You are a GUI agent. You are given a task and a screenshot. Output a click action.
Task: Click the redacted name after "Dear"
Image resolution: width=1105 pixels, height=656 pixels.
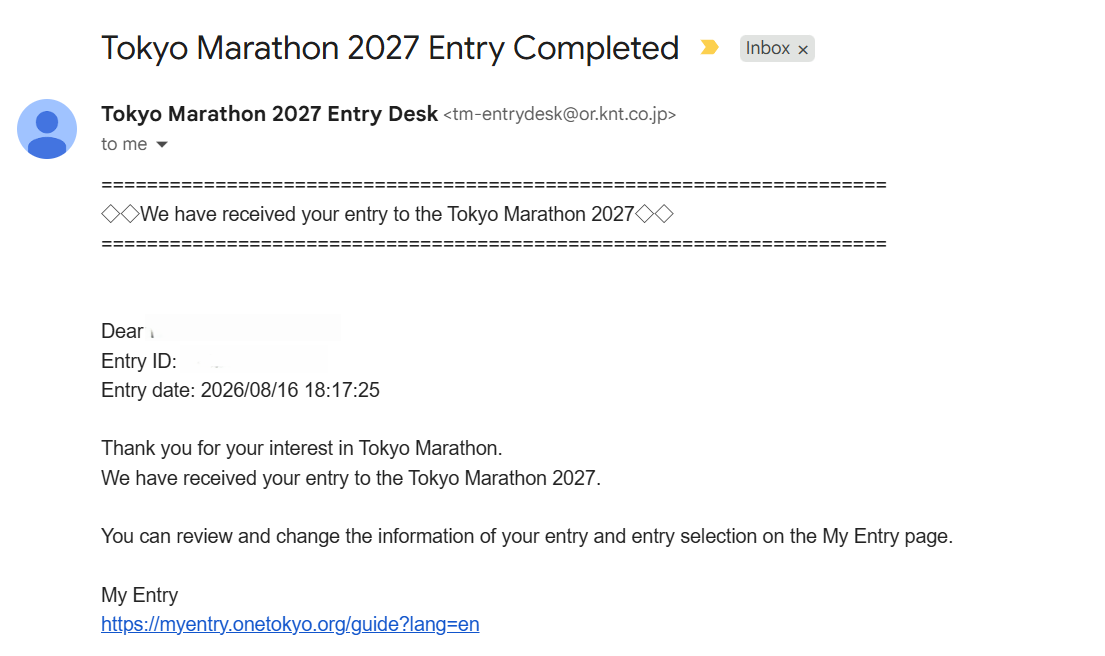click(x=243, y=330)
